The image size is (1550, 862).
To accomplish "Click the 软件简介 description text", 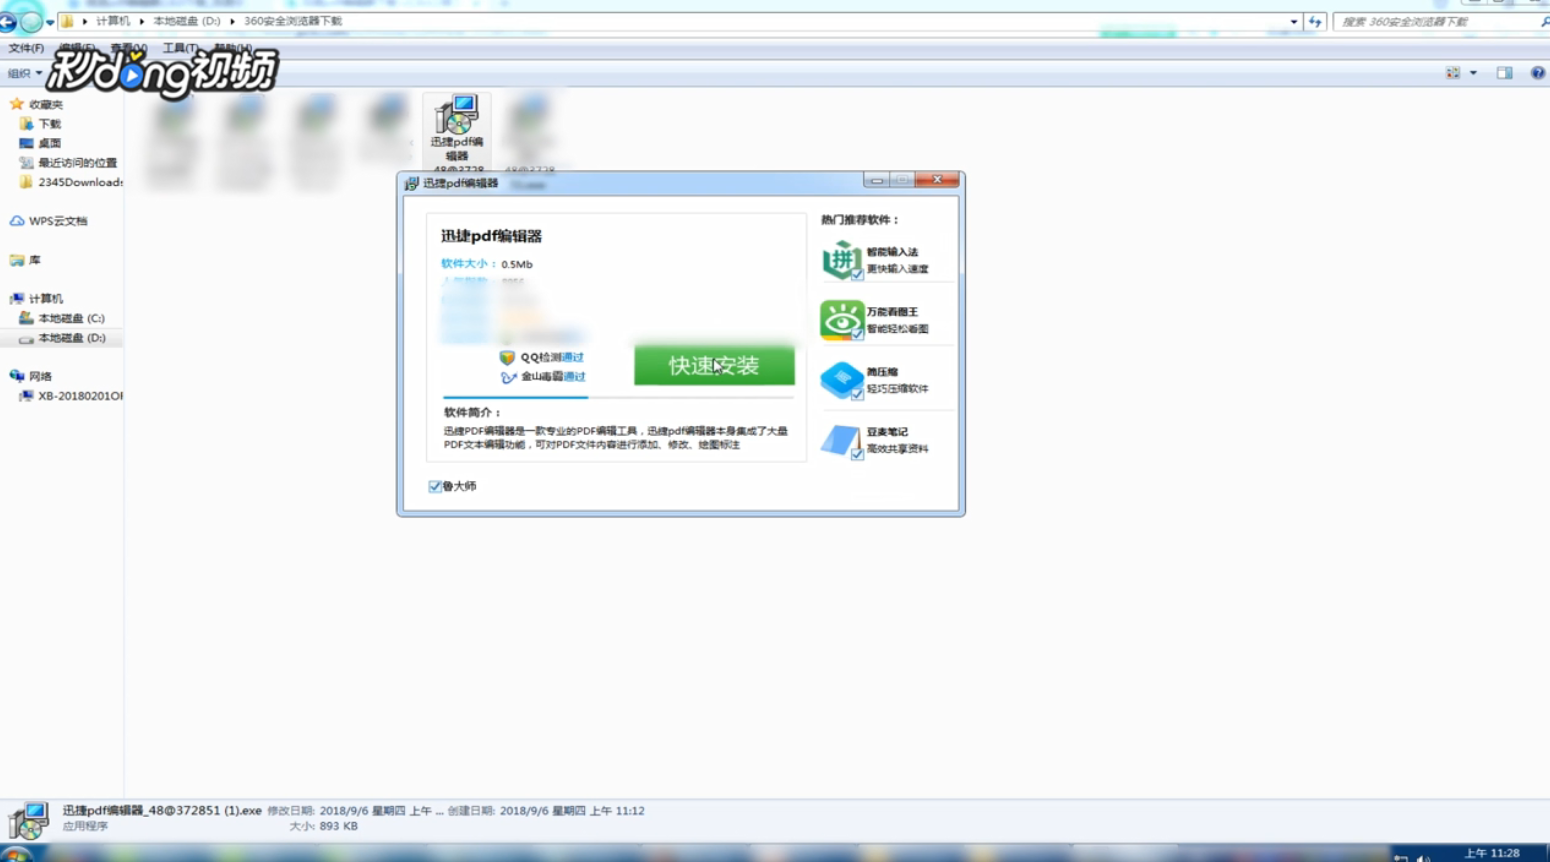I will coord(616,438).
